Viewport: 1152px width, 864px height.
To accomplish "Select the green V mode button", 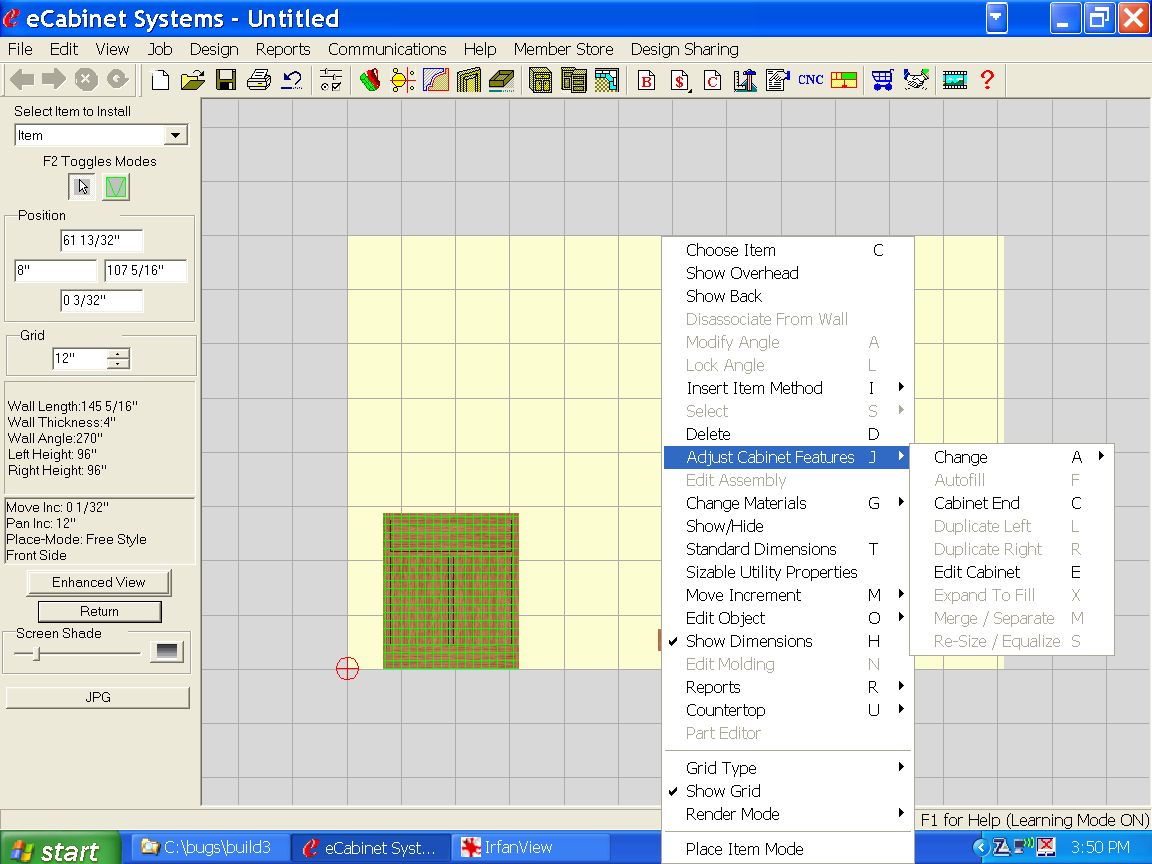I will point(116,187).
